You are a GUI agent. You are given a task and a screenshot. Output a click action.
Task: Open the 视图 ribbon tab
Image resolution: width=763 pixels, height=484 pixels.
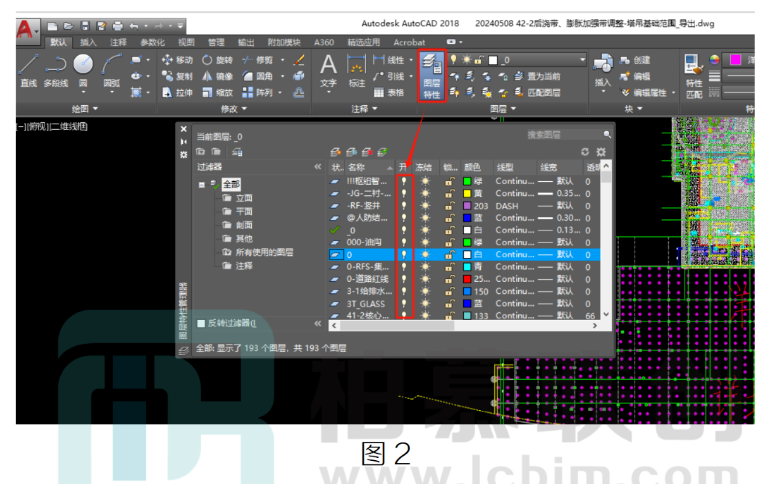186,42
